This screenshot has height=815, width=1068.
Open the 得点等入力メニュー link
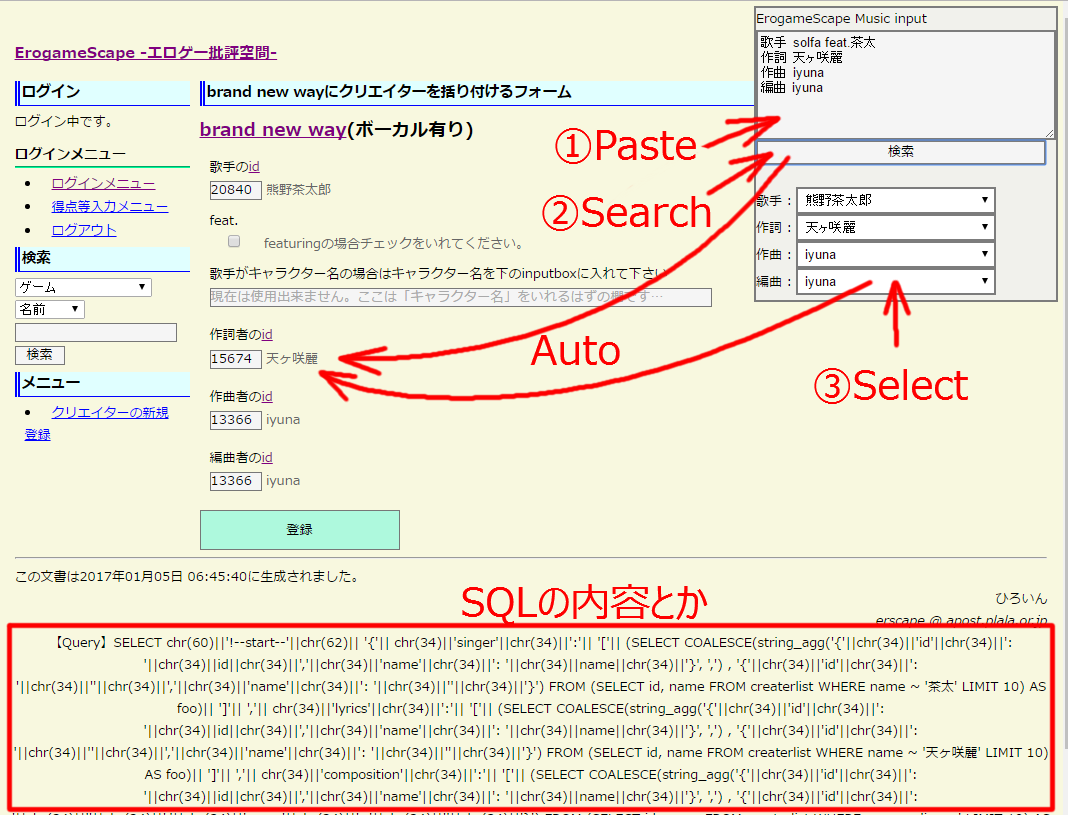(x=109, y=207)
